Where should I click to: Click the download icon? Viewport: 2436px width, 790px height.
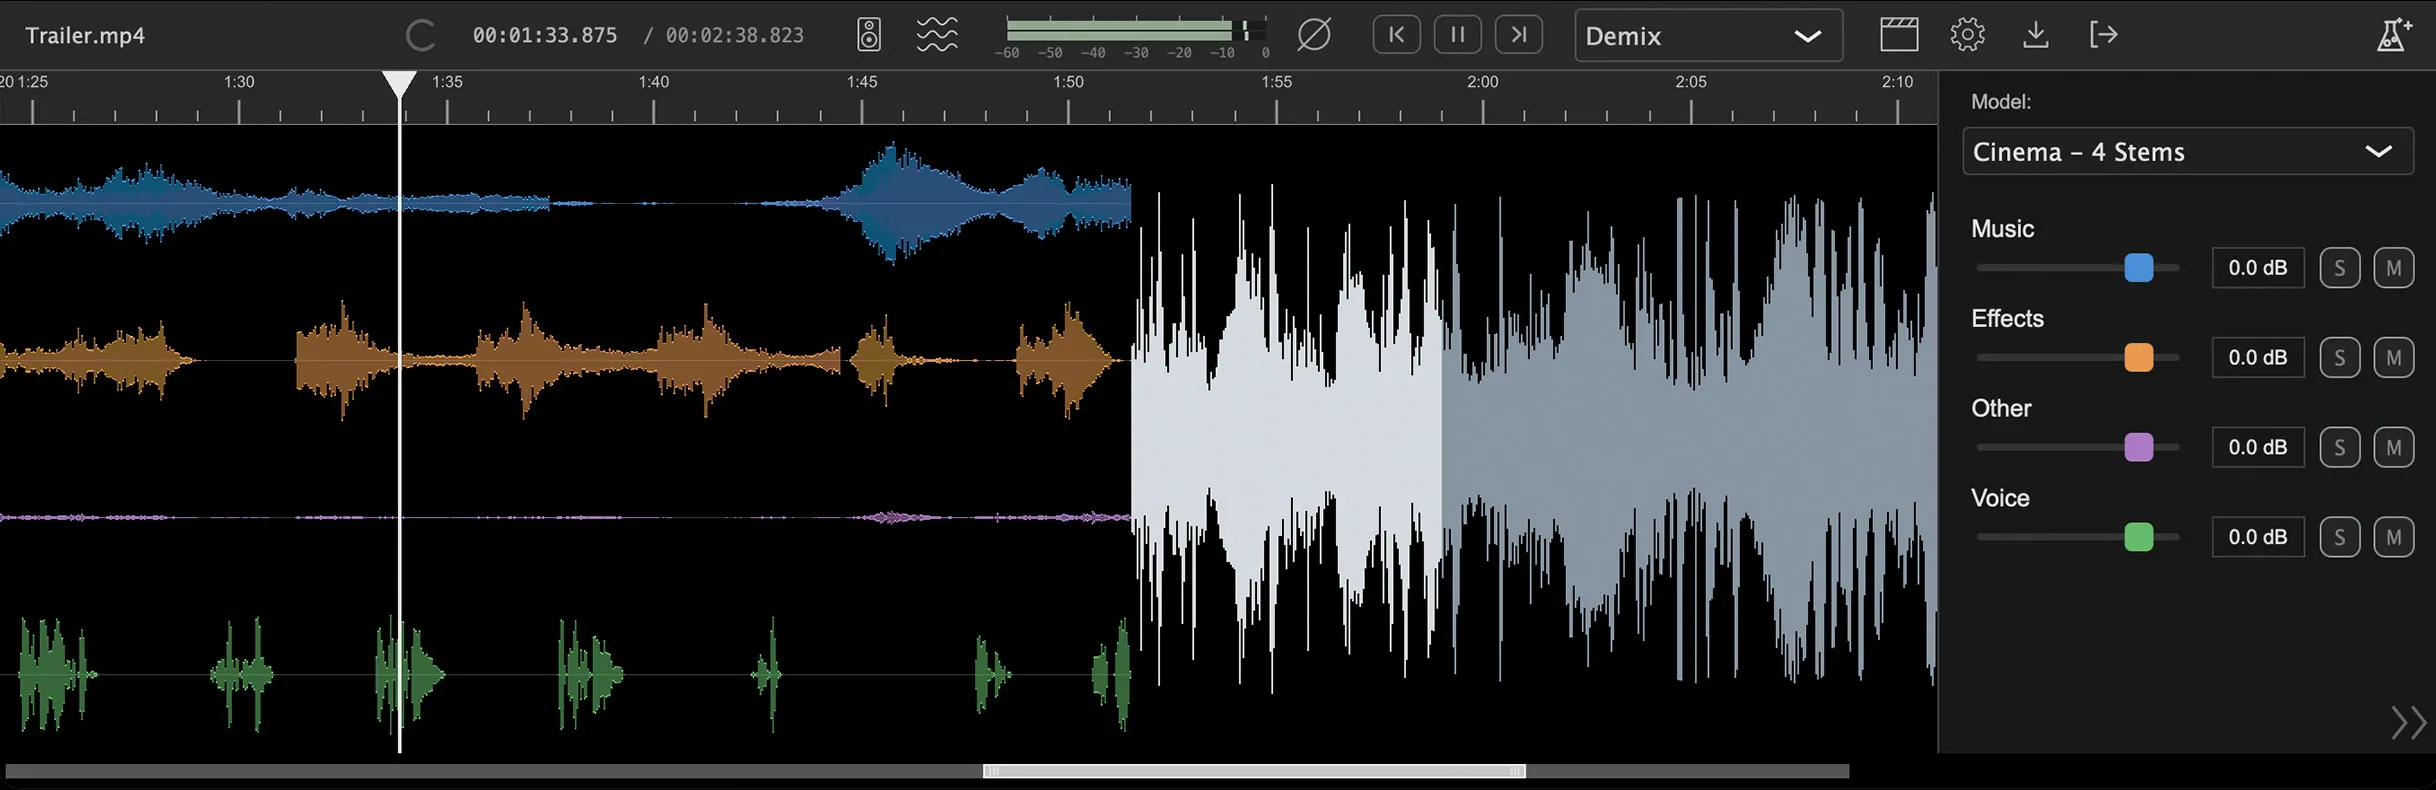[2035, 35]
